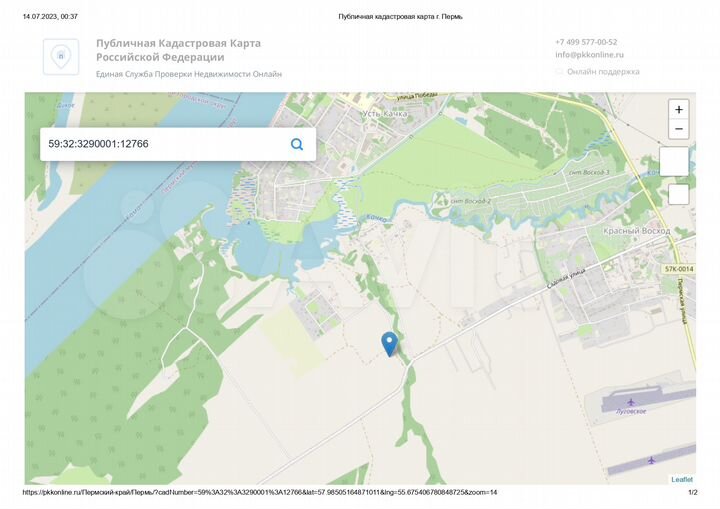The width and height of the screenshot is (720, 509).
Task: Click the small blank map control button
Action: click(x=678, y=195)
